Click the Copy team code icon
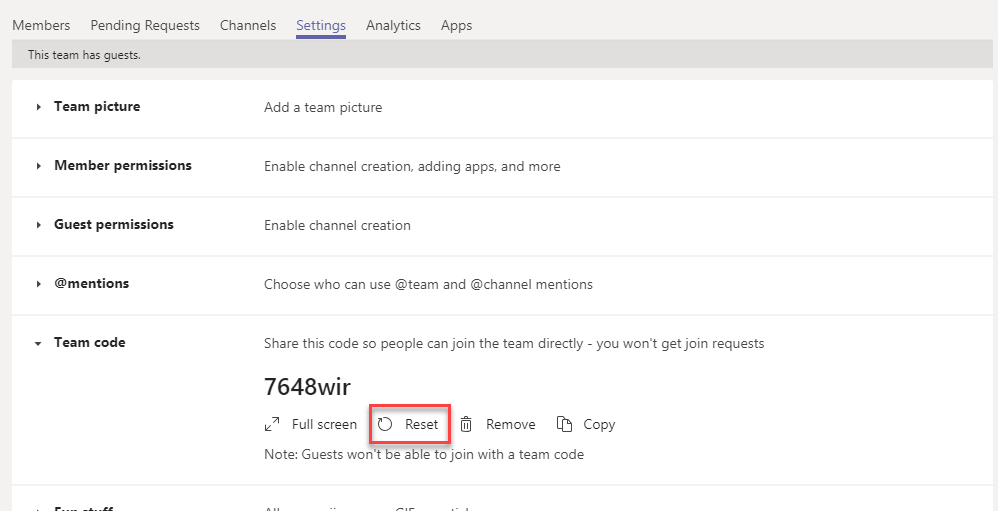Image resolution: width=998 pixels, height=511 pixels. [x=564, y=425]
